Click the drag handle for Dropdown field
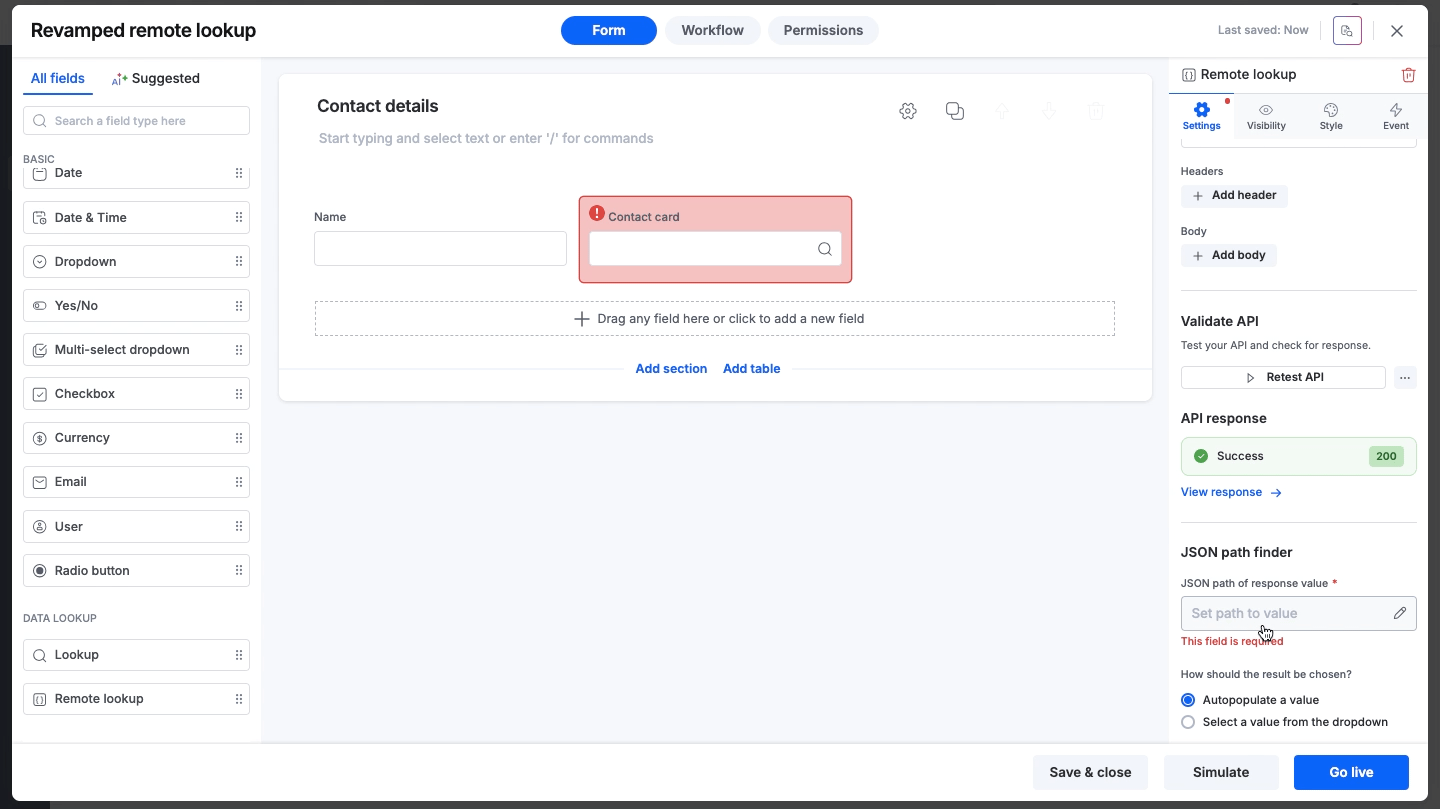Image resolution: width=1440 pixels, height=809 pixels. coord(239,262)
